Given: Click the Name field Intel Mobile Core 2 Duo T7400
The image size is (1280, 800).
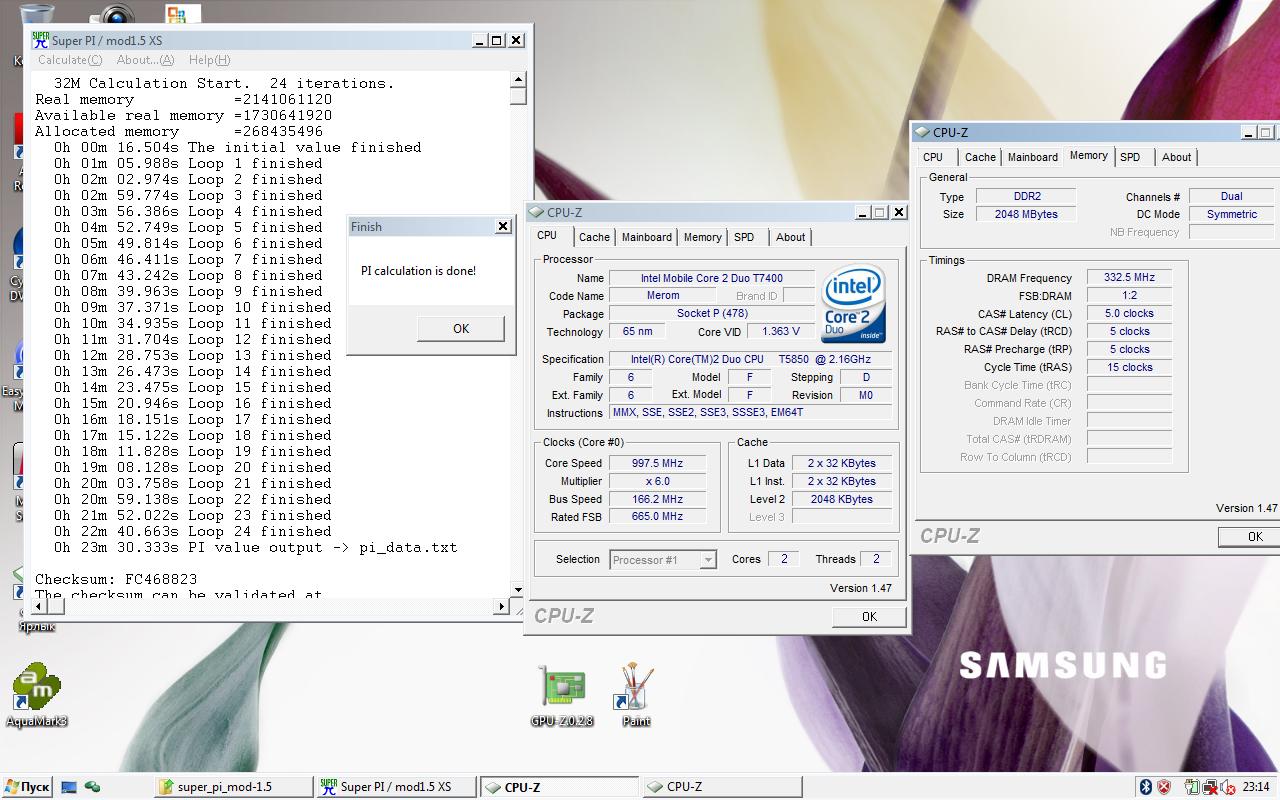Looking at the screenshot, I should pyautogui.click(x=712, y=278).
